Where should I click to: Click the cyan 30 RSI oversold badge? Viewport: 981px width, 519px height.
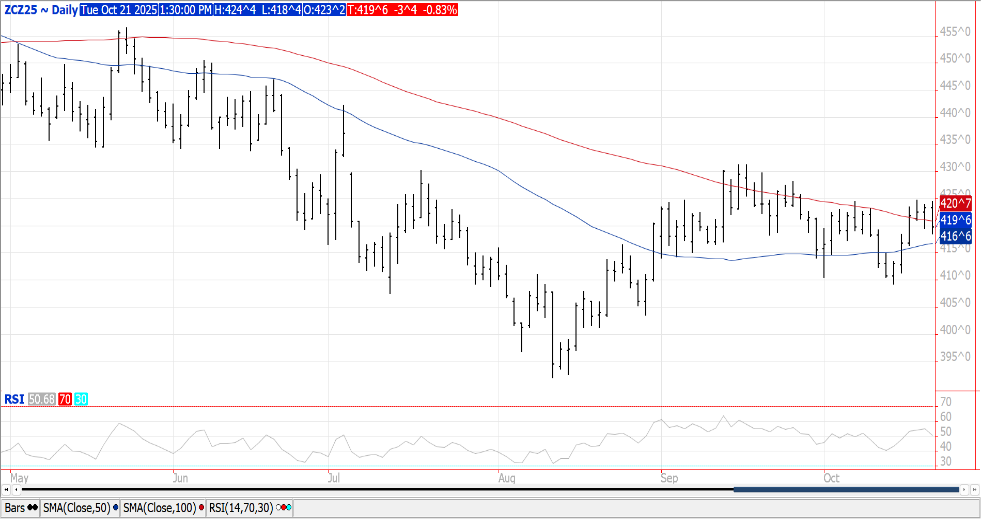(x=81, y=399)
